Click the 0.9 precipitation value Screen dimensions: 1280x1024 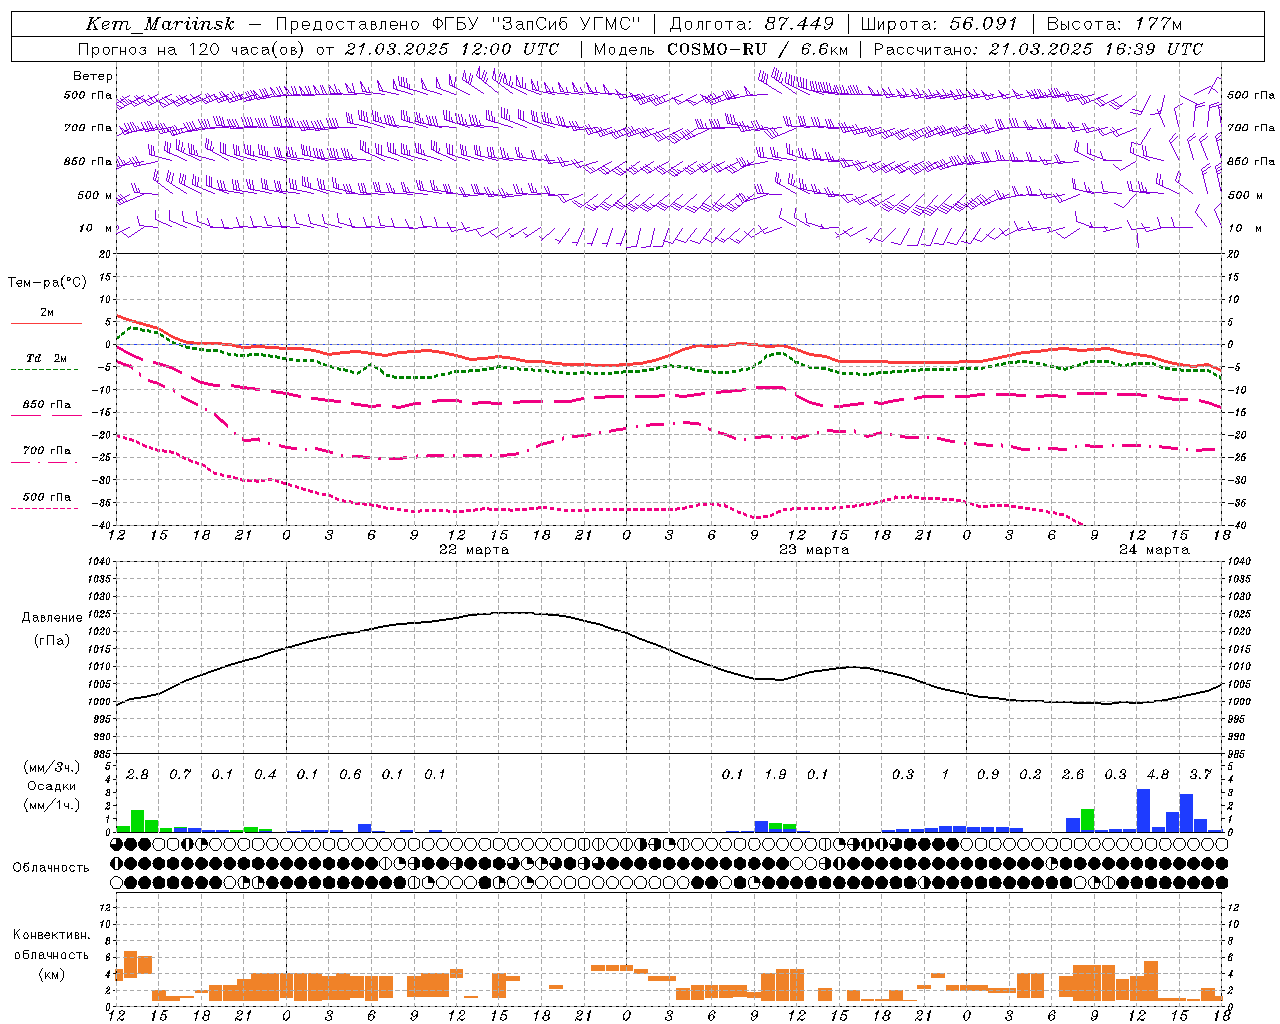pyautogui.click(x=988, y=775)
